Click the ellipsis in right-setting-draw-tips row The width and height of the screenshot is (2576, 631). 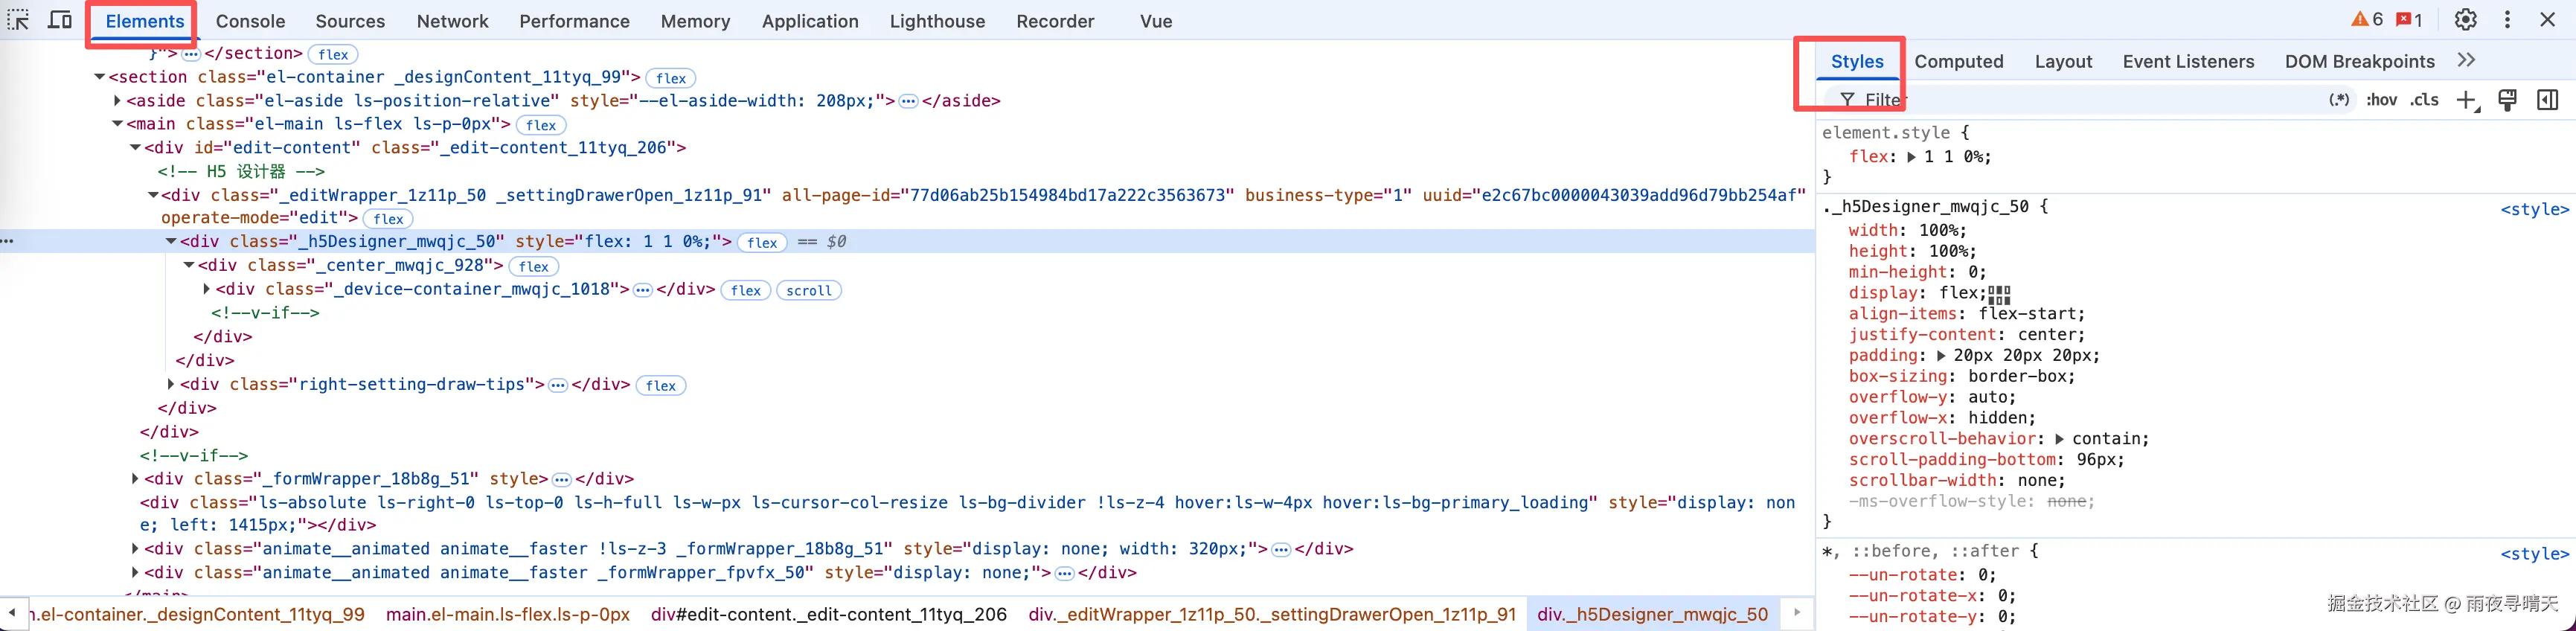point(558,385)
